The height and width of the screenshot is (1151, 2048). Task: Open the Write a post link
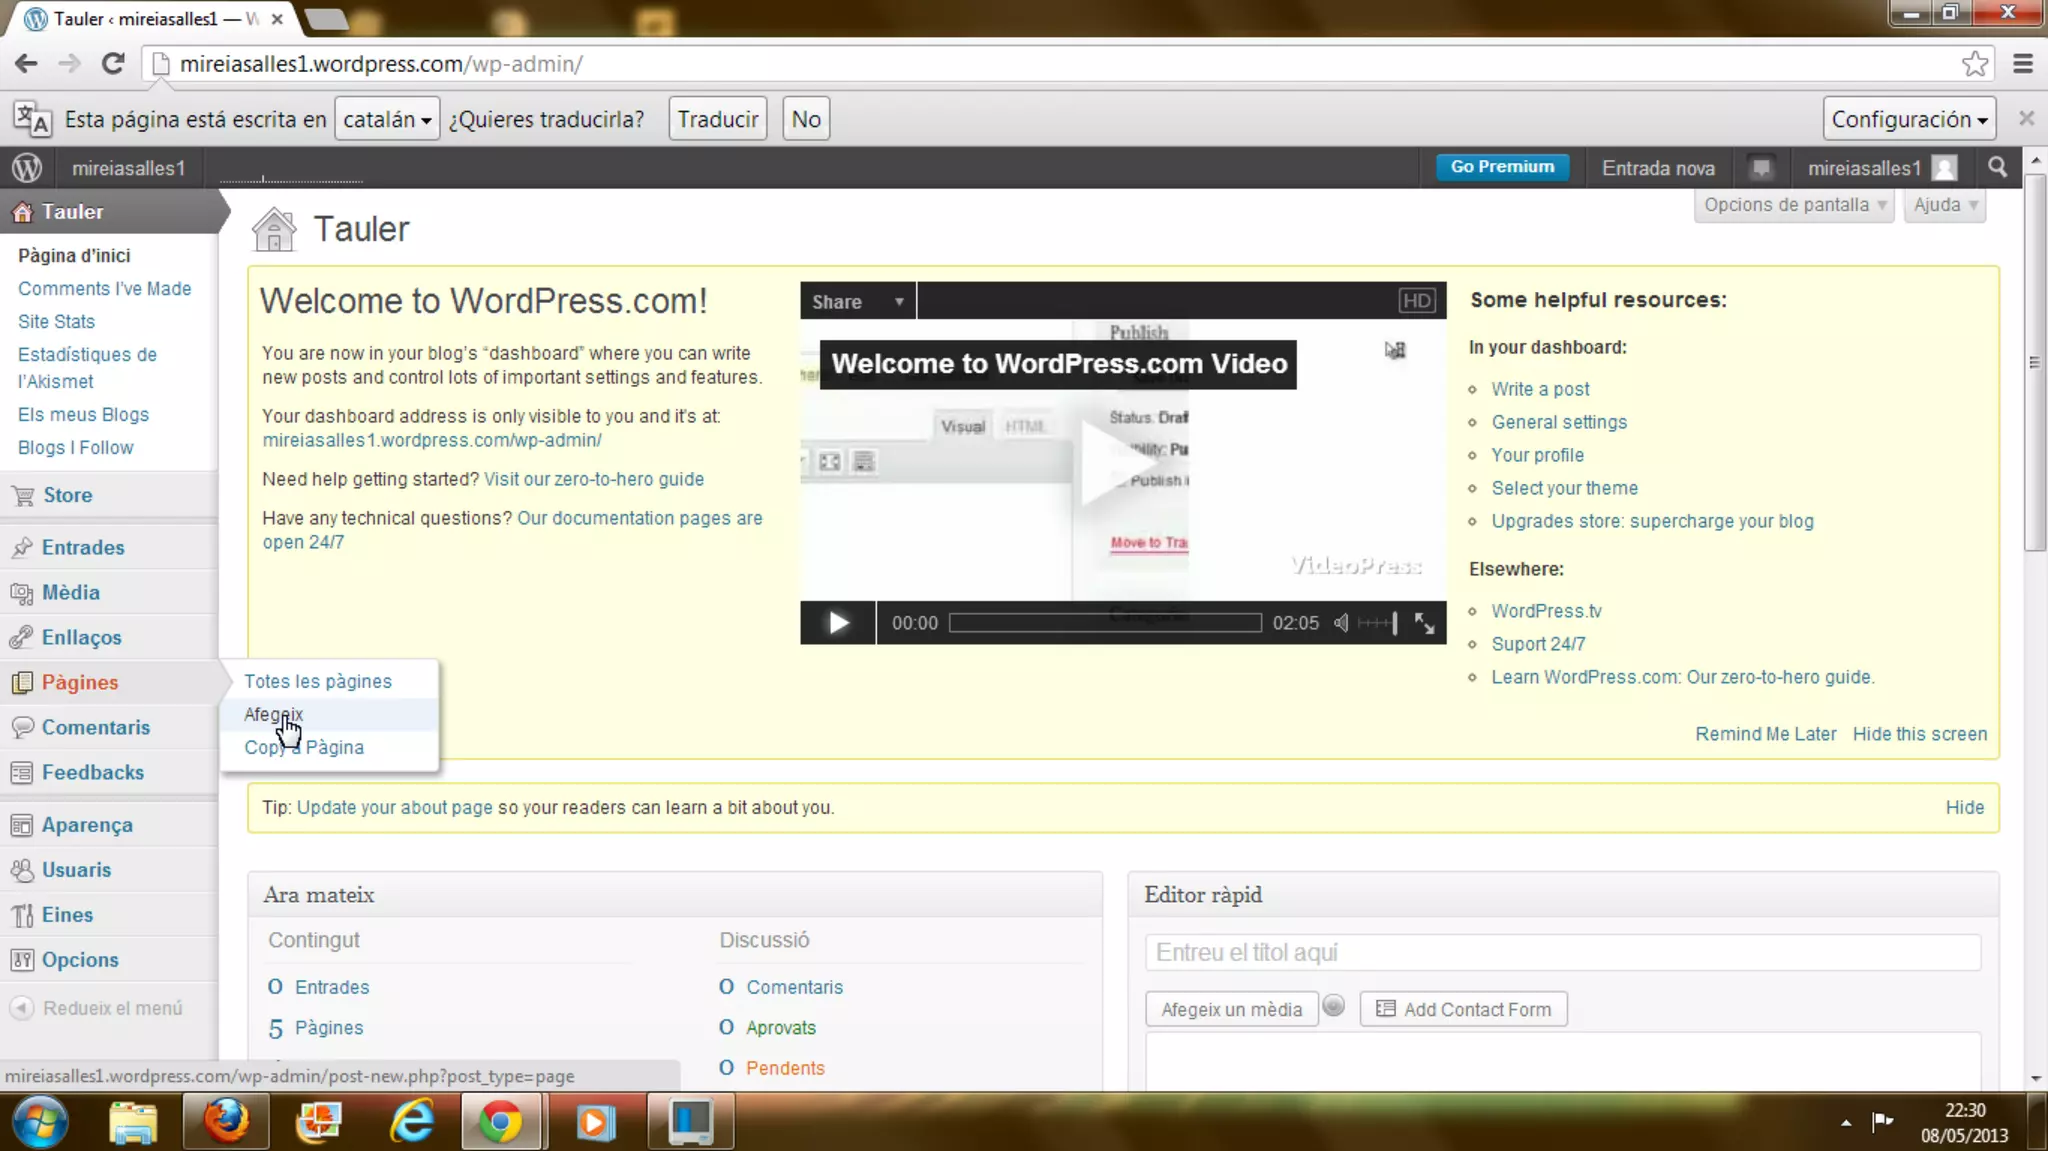click(1540, 389)
